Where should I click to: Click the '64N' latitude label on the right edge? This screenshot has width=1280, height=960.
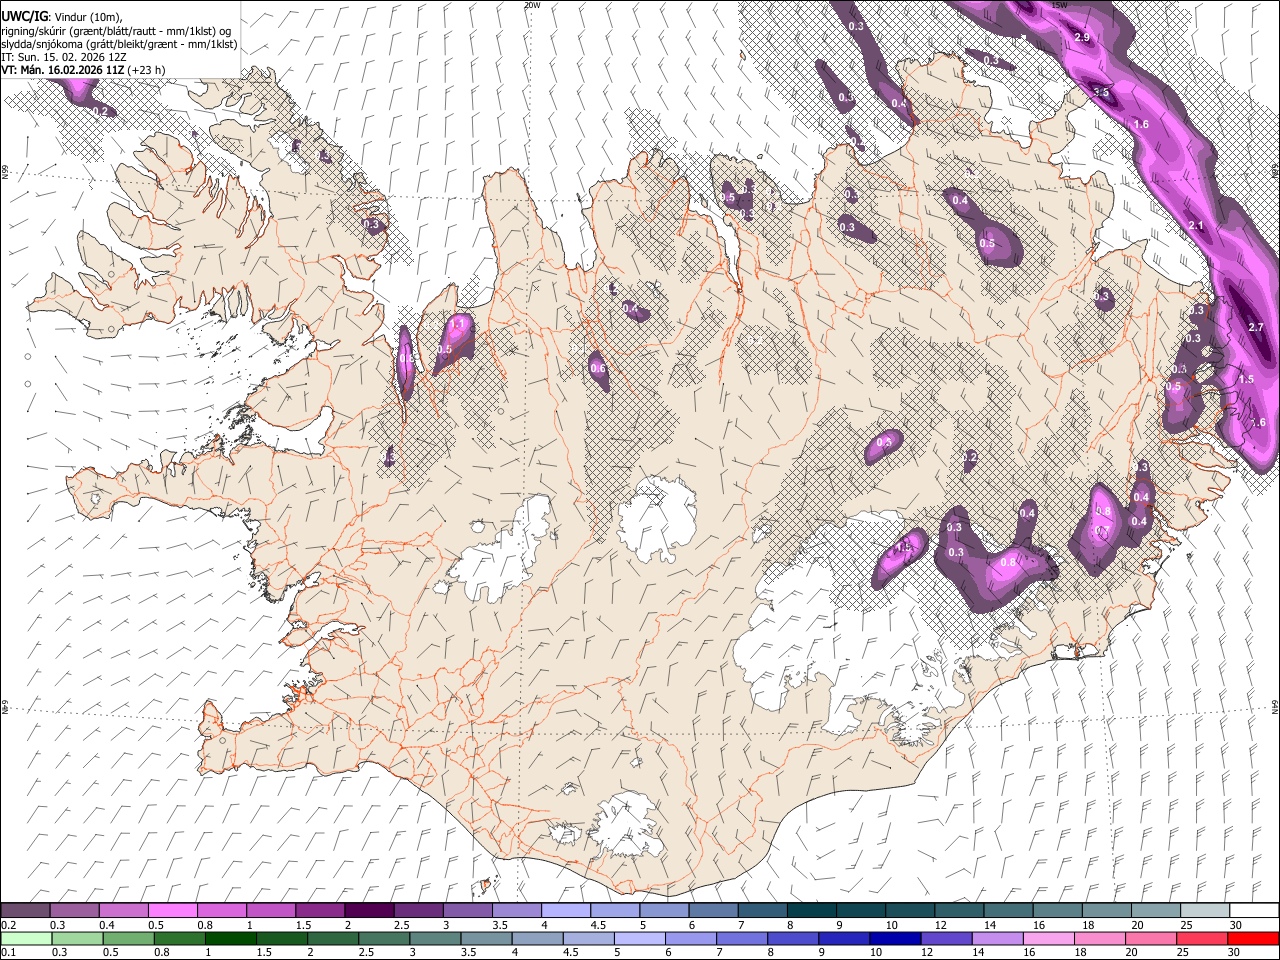(1275, 706)
